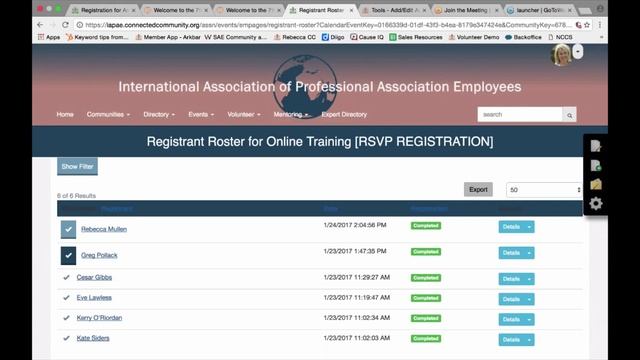Viewport: 640px width, 360px height.
Task: Bookmark this page with the star icon
Action: click(587, 25)
